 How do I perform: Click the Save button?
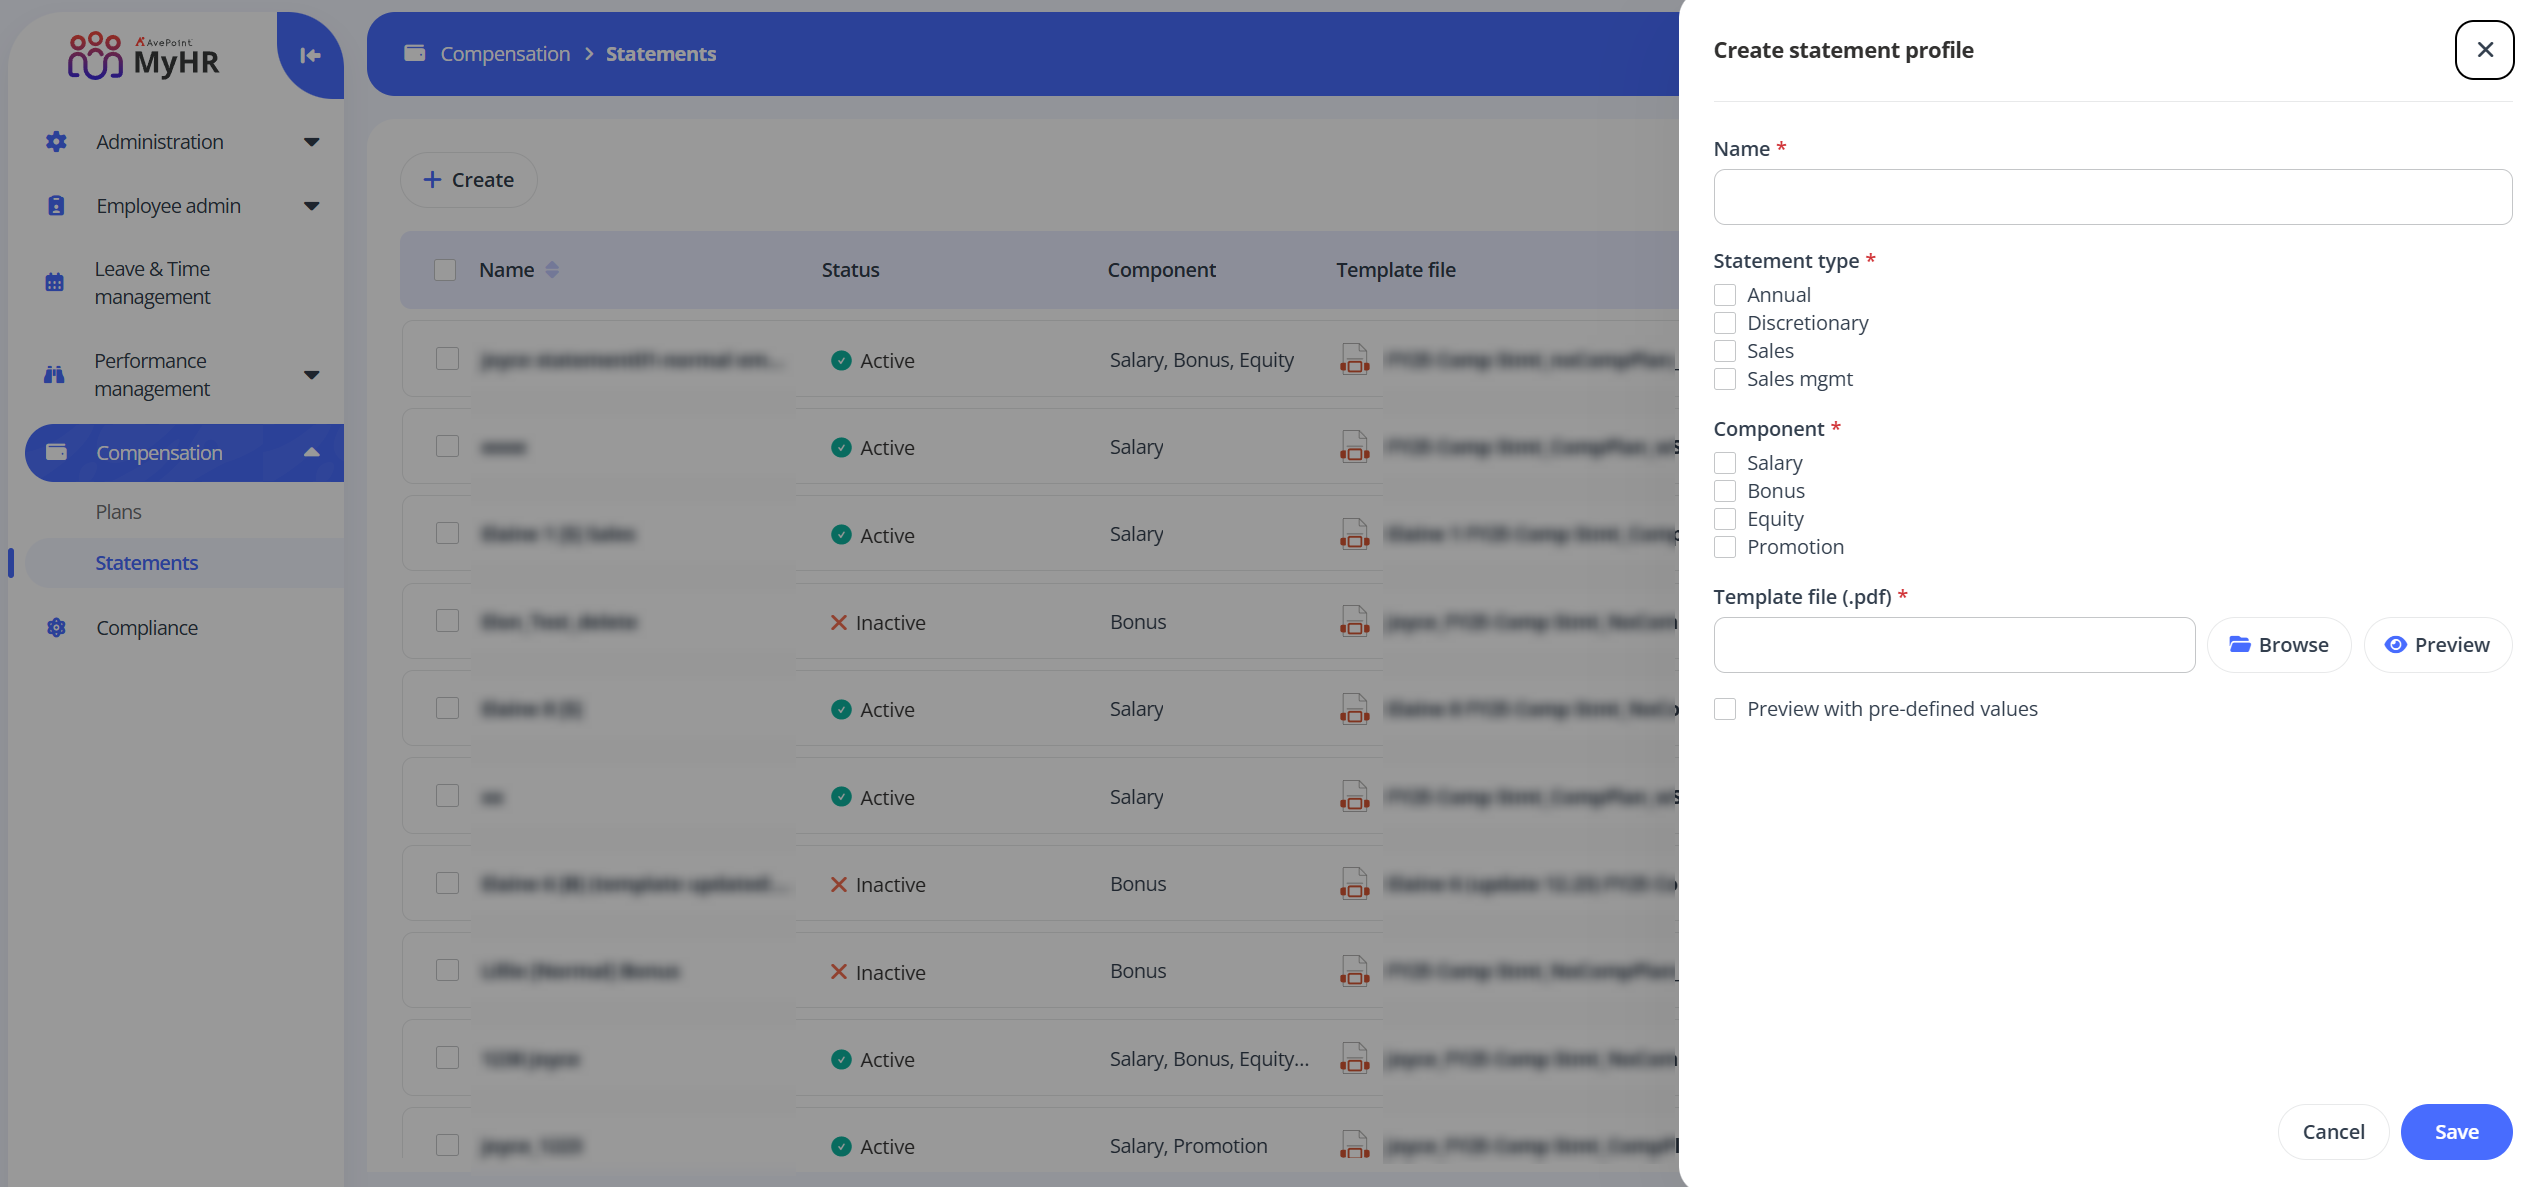click(2456, 1131)
